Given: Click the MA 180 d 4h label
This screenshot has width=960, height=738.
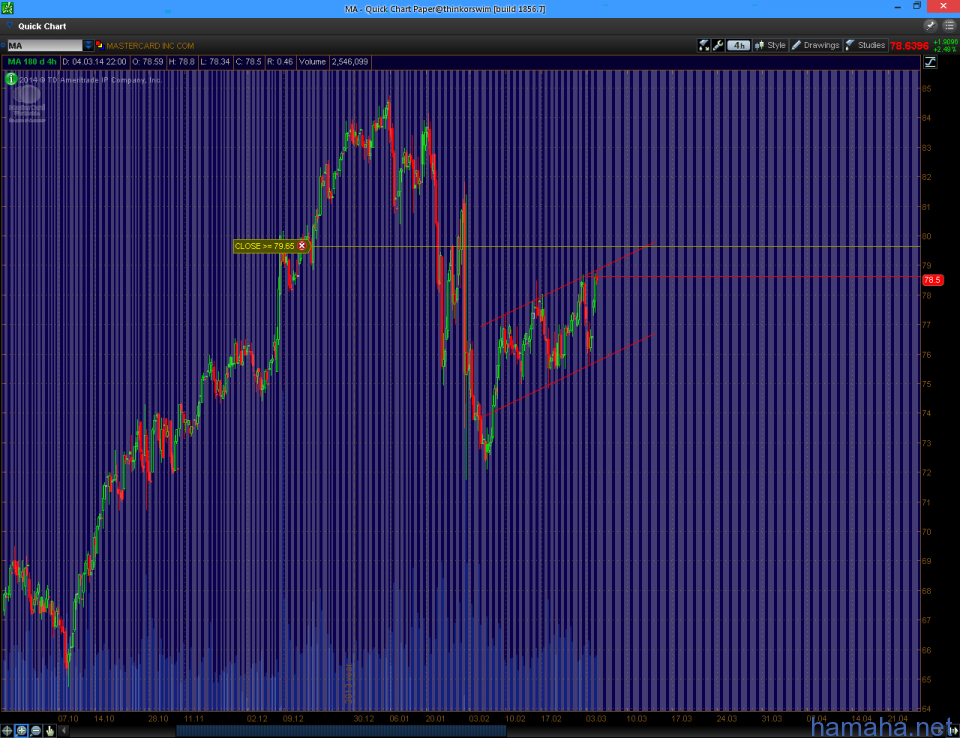Looking at the screenshot, I should pyautogui.click(x=32, y=62).
